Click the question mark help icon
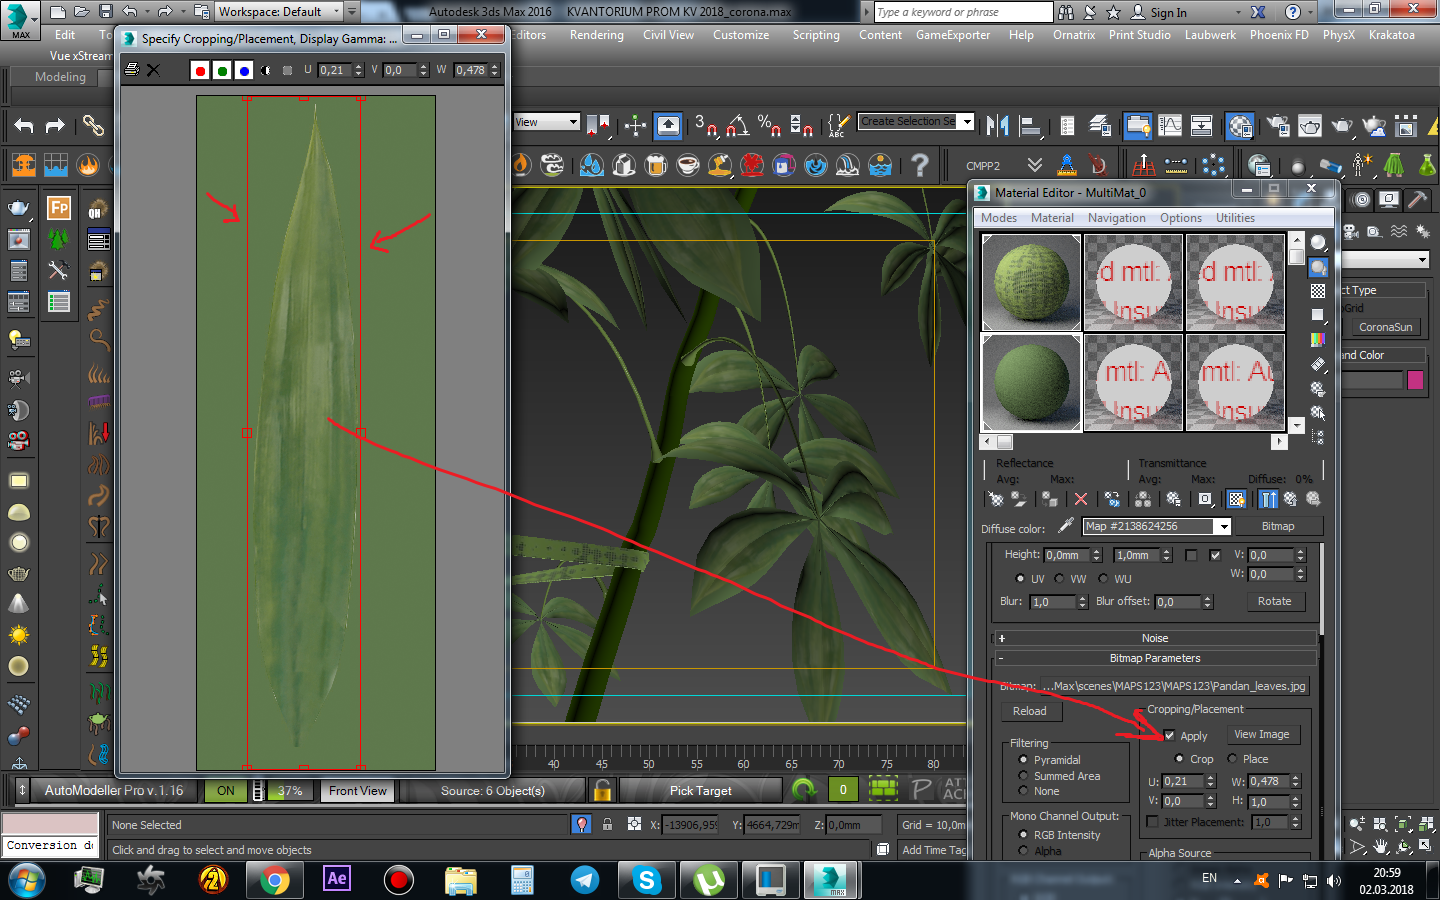Screen dimensions: 1440x900 920,165
